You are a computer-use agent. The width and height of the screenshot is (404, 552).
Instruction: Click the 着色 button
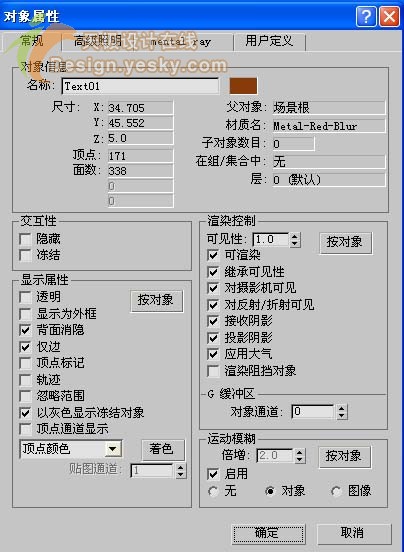point(163,450)
